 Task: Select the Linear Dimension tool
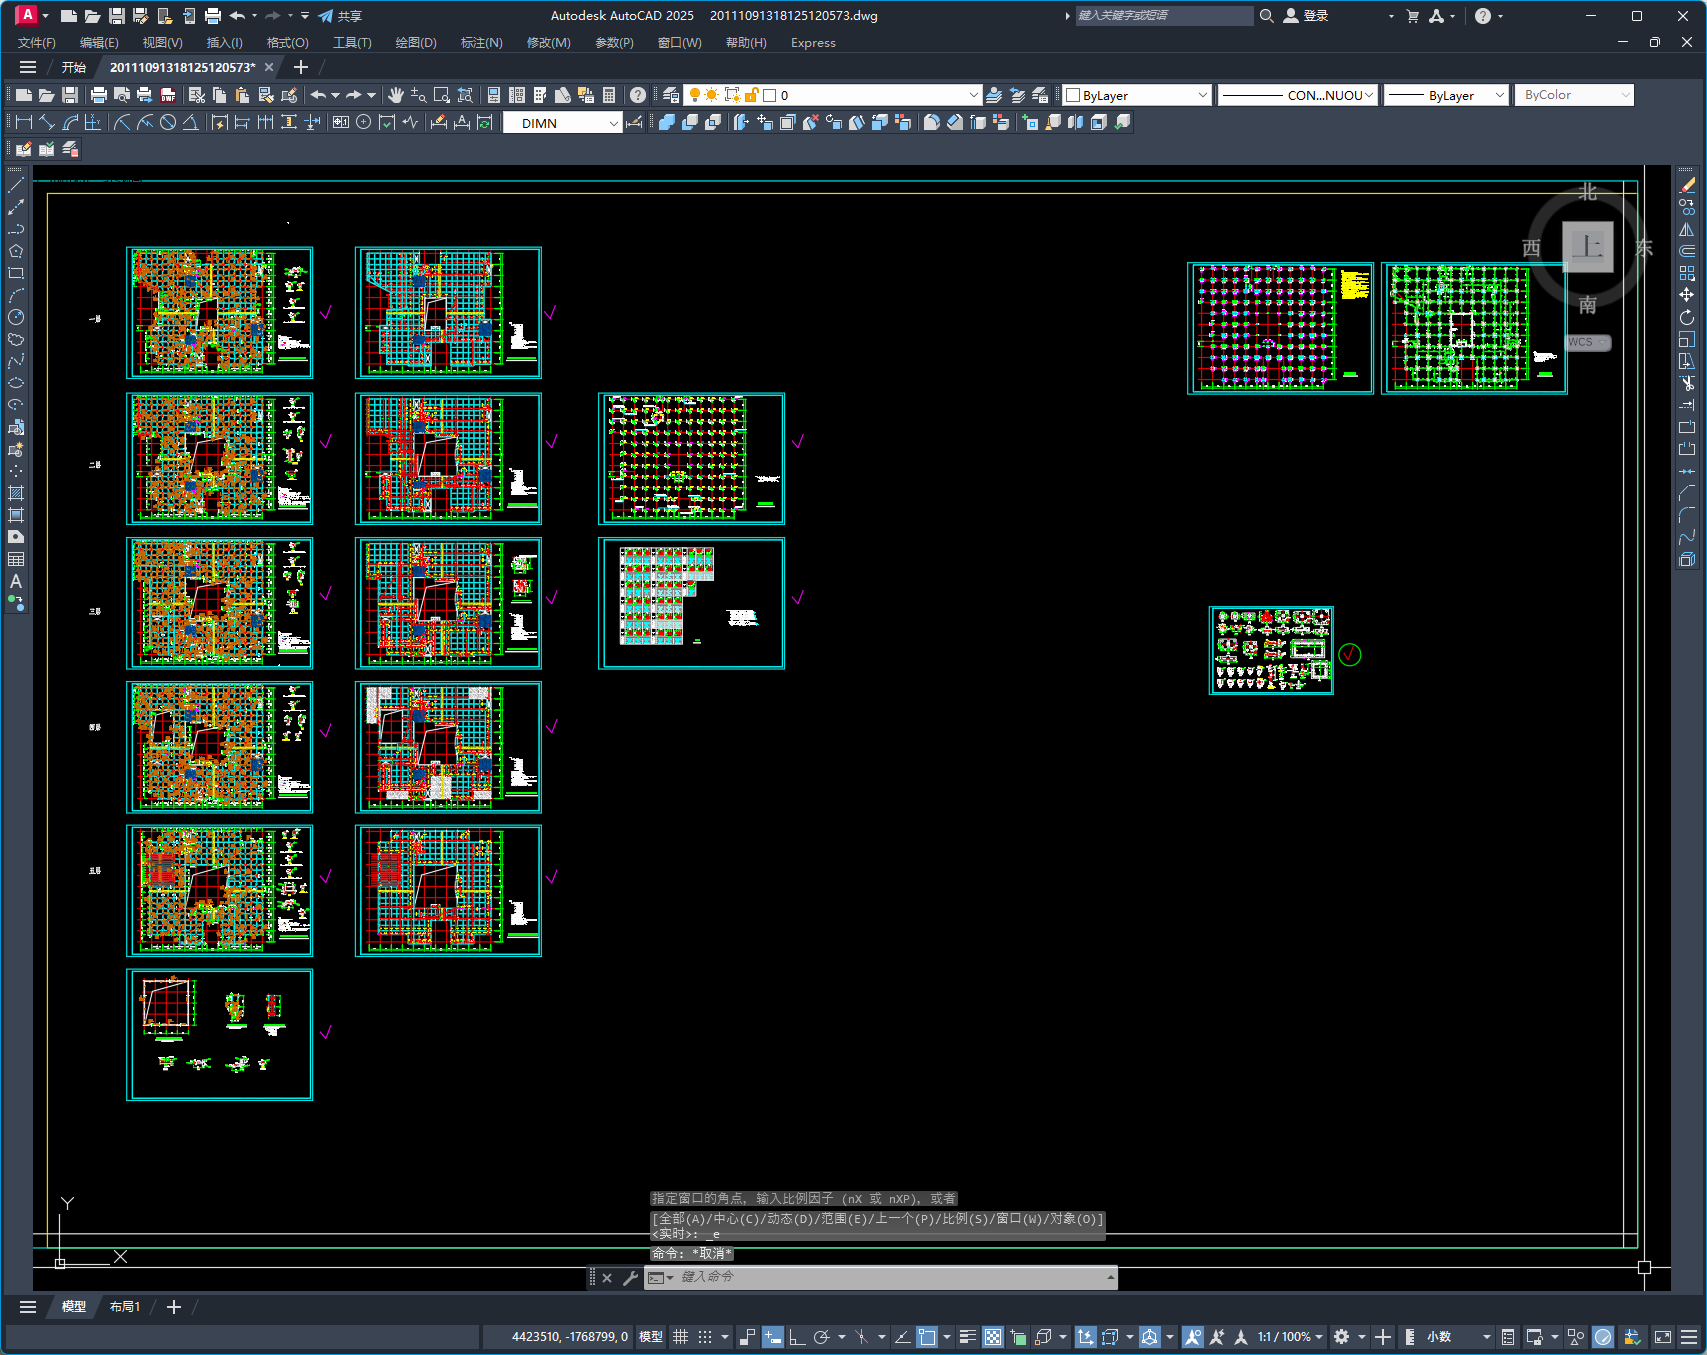24,122
